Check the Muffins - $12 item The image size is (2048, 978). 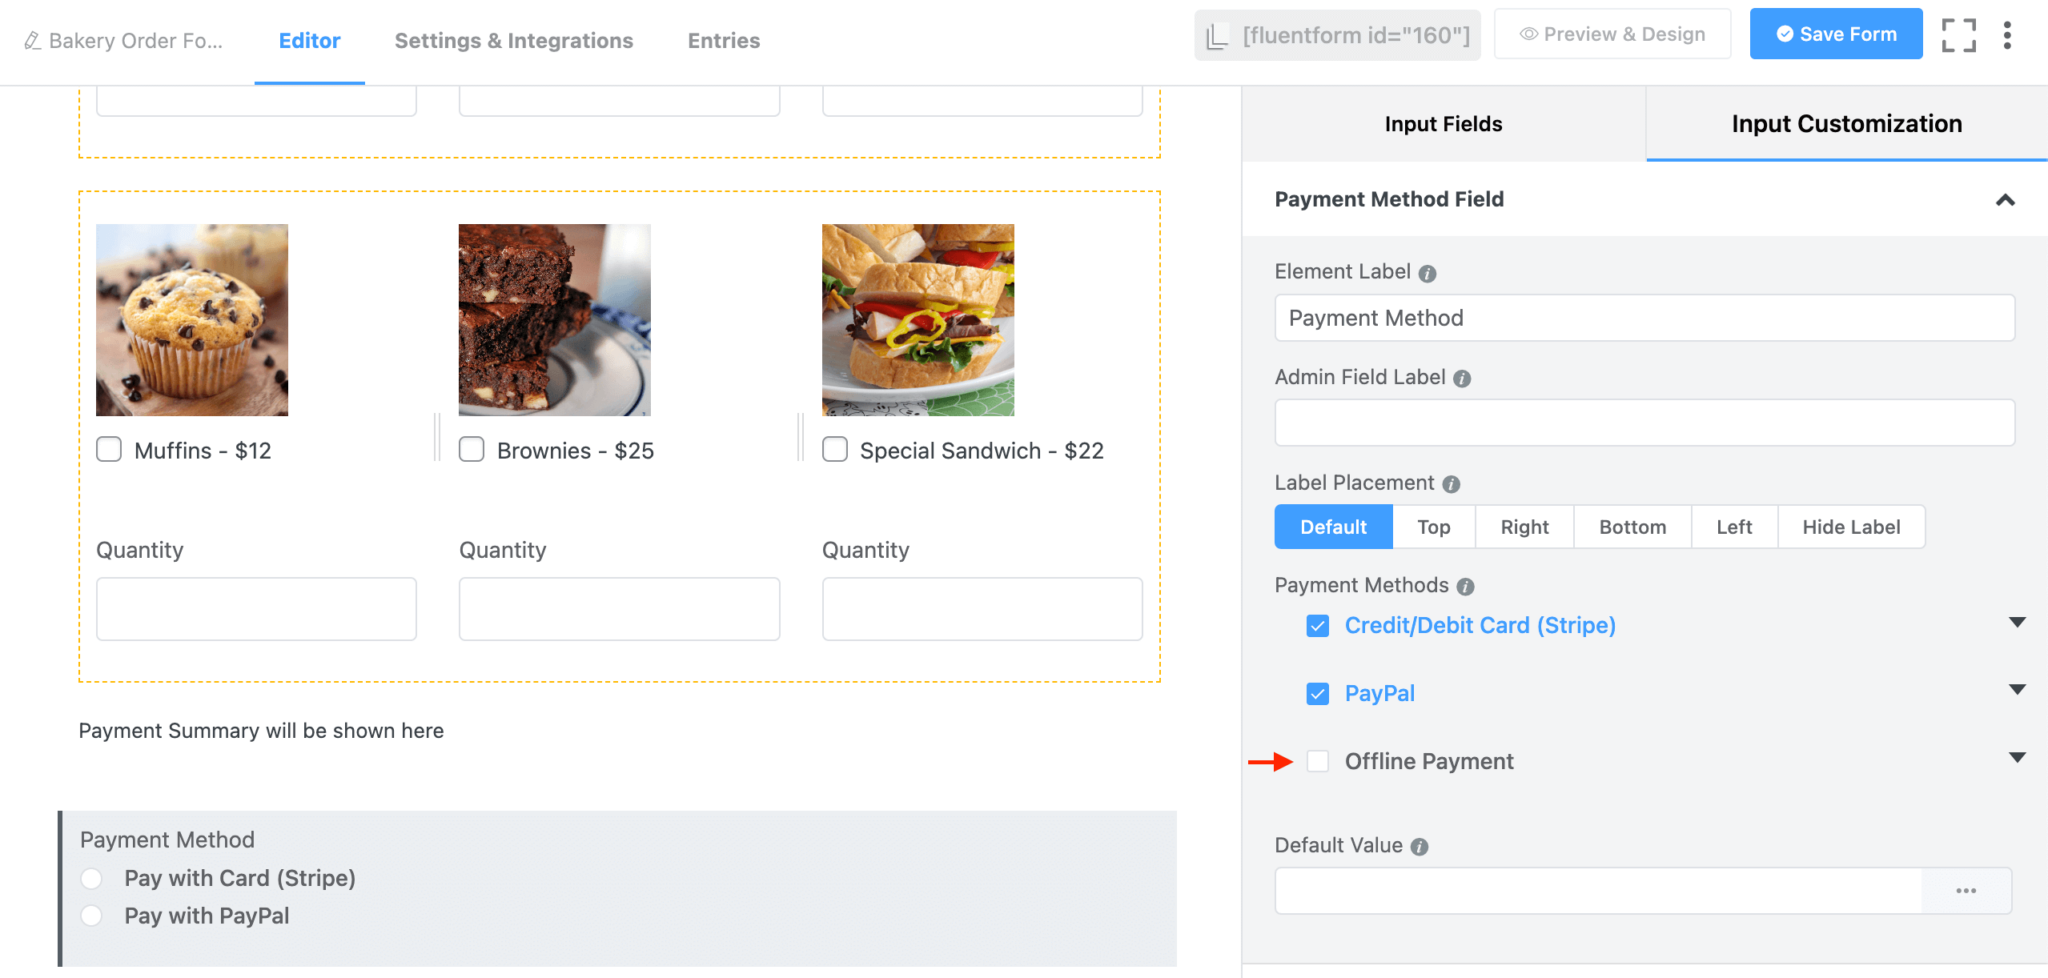[109, 449]
